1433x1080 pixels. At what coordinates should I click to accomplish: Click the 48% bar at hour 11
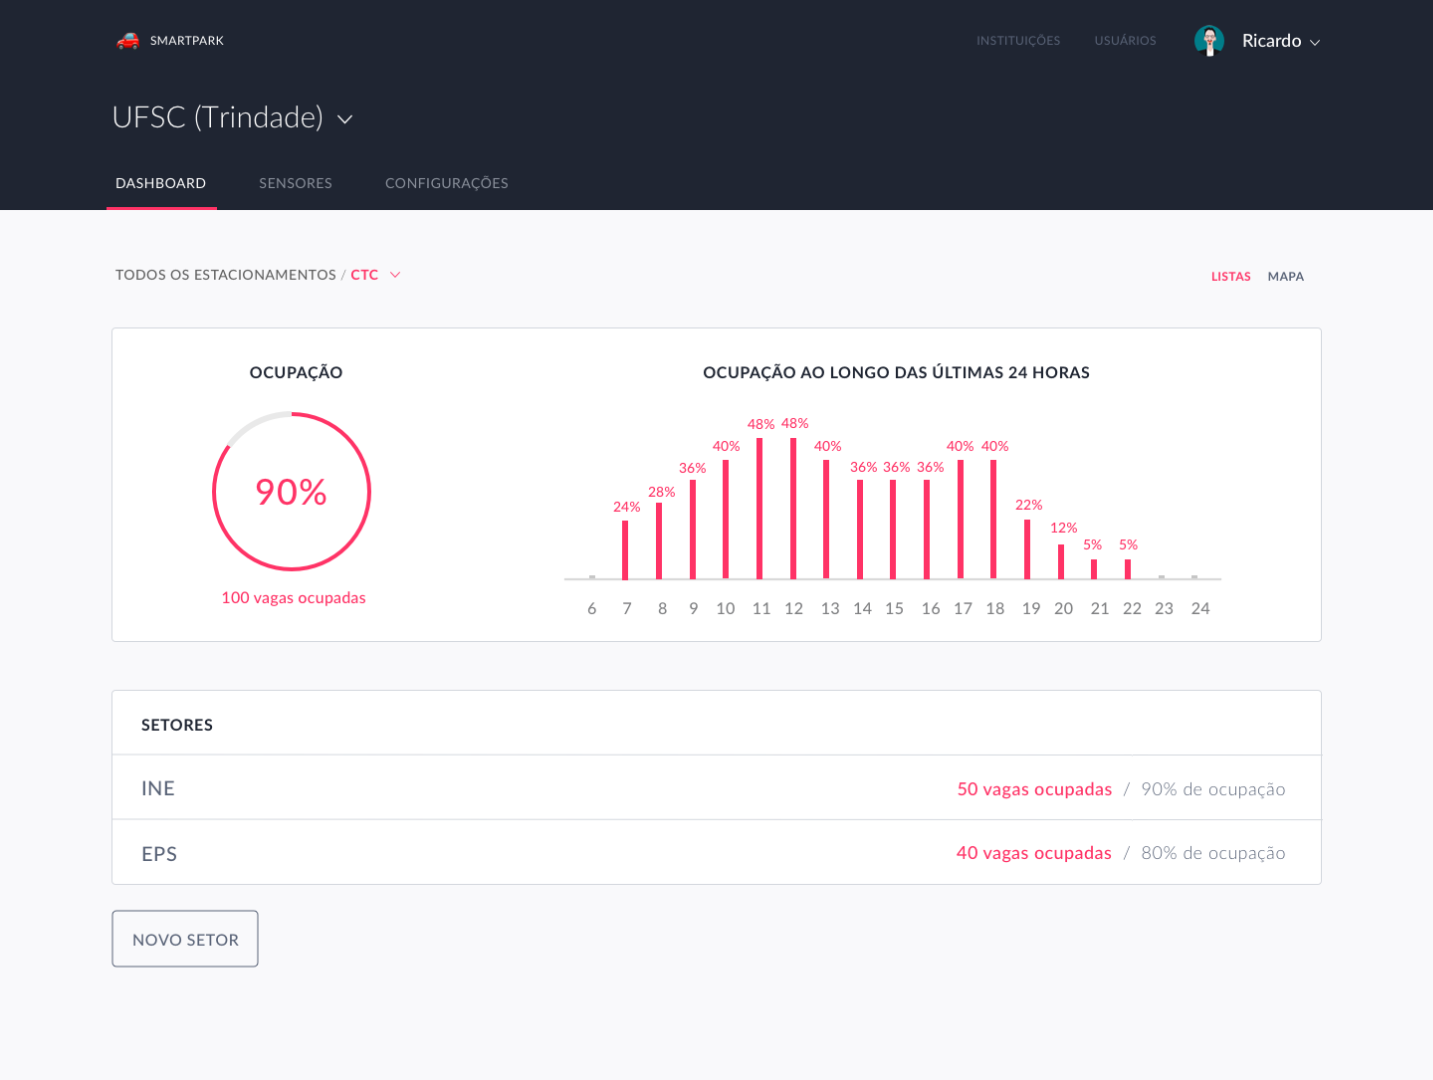tap(760, 508)
